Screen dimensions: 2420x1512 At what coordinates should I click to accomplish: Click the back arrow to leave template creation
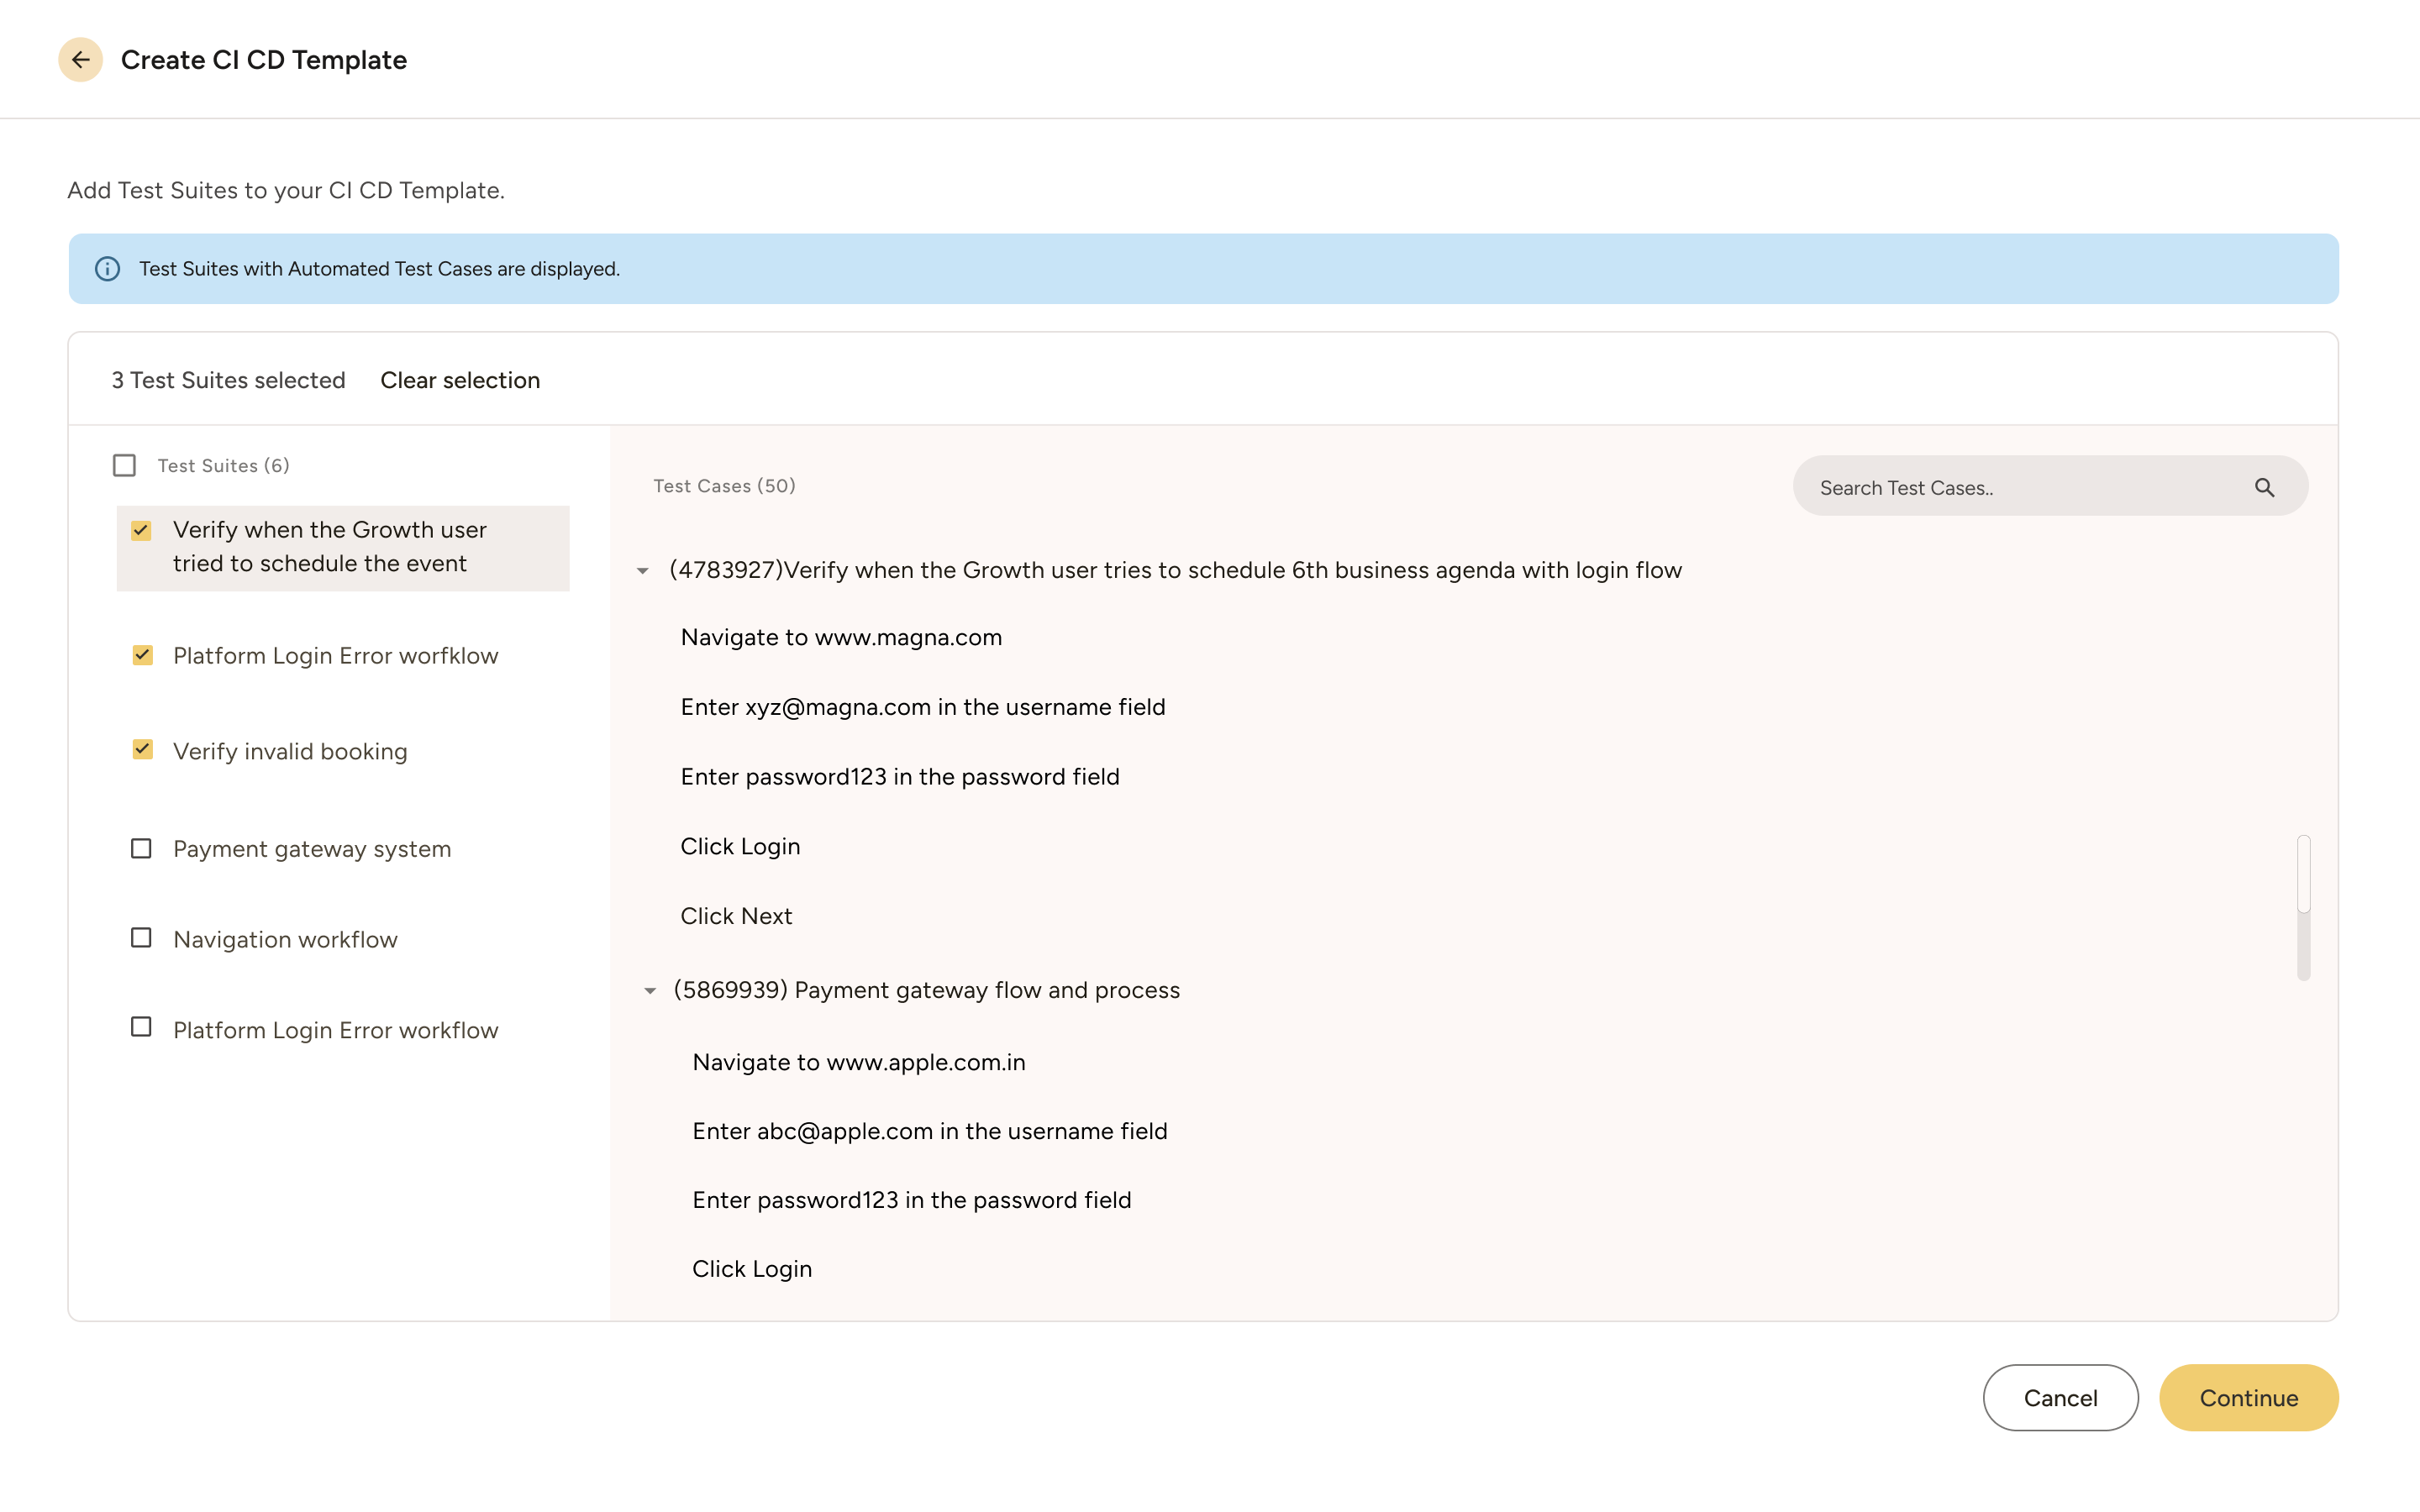(81, 59)
